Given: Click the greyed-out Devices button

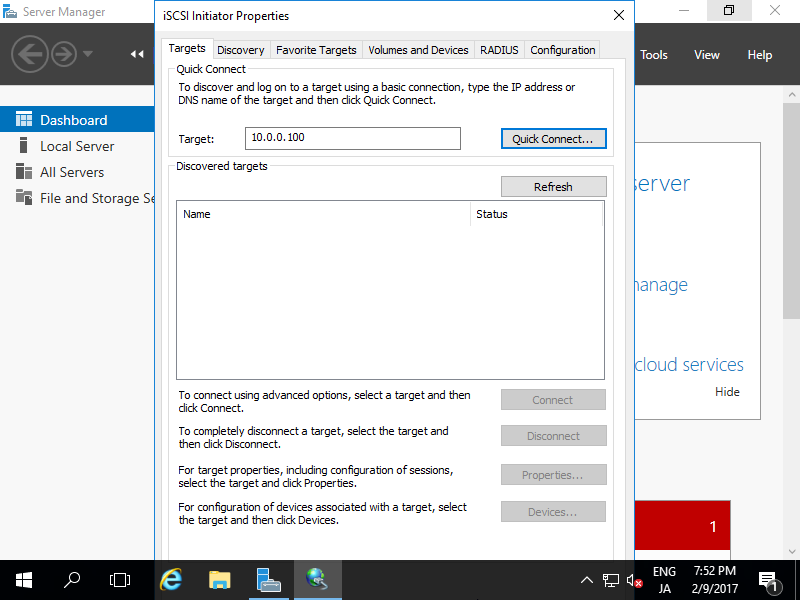Looking at the screenshot, I should click(553, 512).
